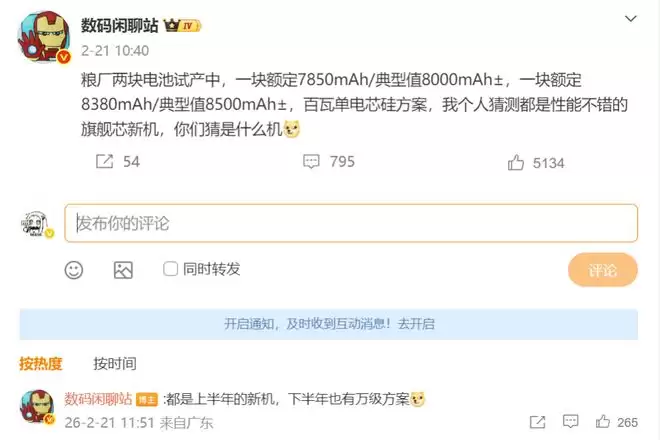The width and height of the screenshot is (660, 440).
Task: Click the post timestamp 2-21 10:40
Action: [x=115, y=51]
